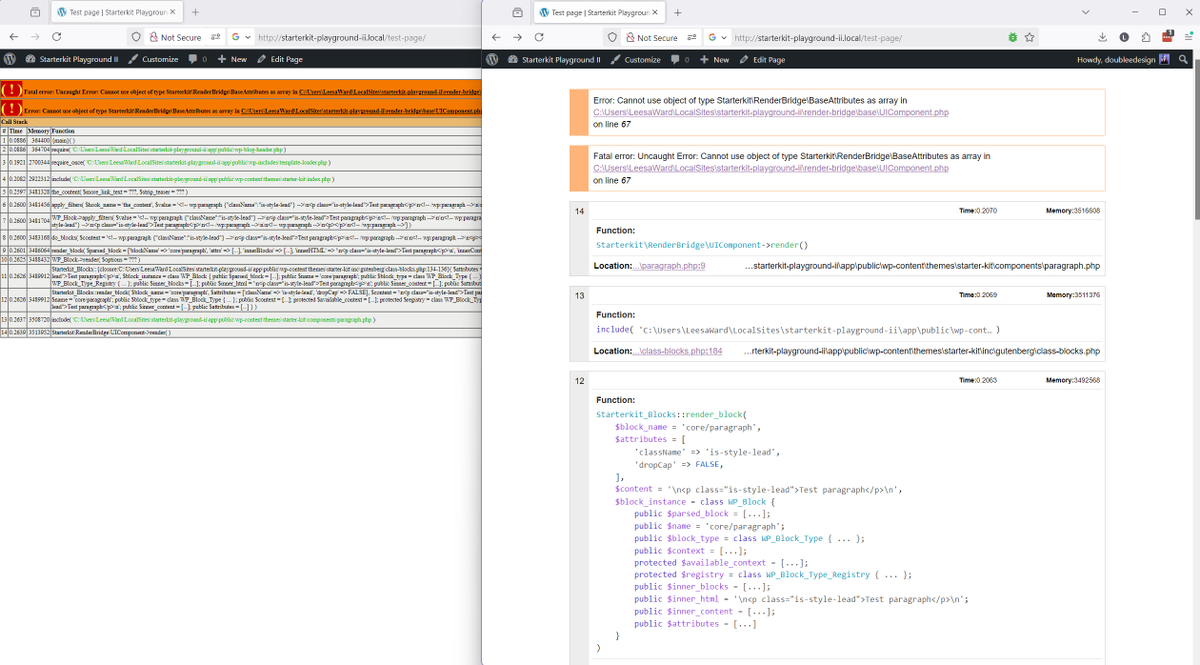This screenshot has height=665, width=1200.
Task: Open WordPress logo menu in left window admin bar
Action: pyautogui.click(x=10, y=59)
